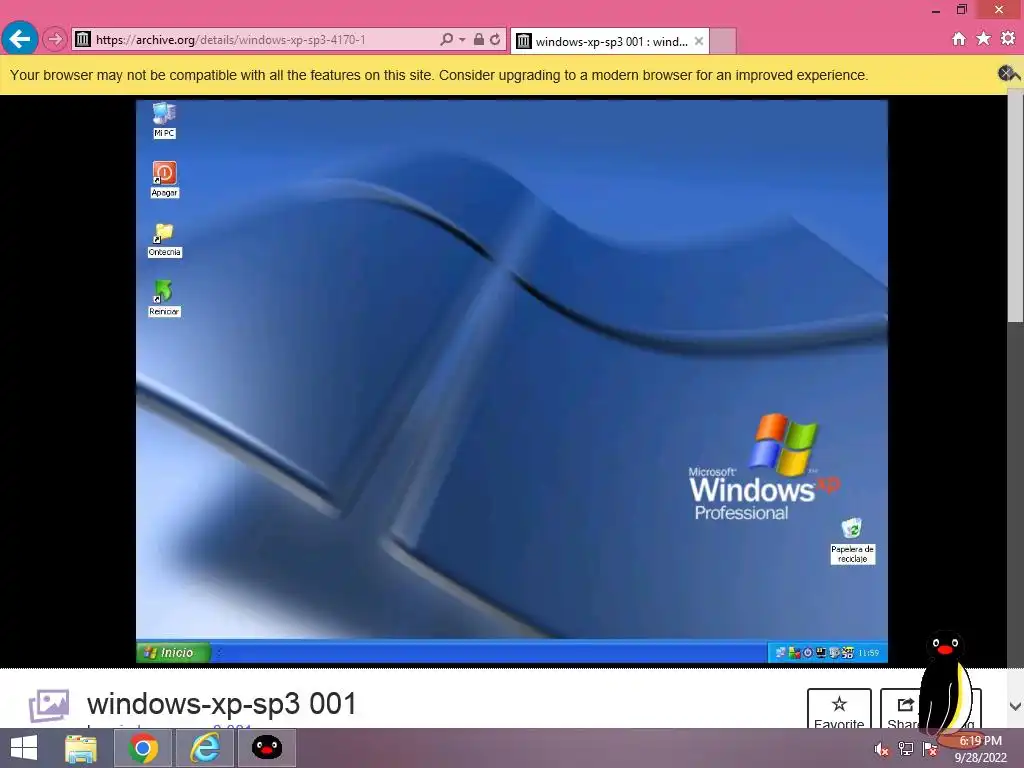Open the address bar search dropdown arrow
1024x768 pixels.
point(462,39)
